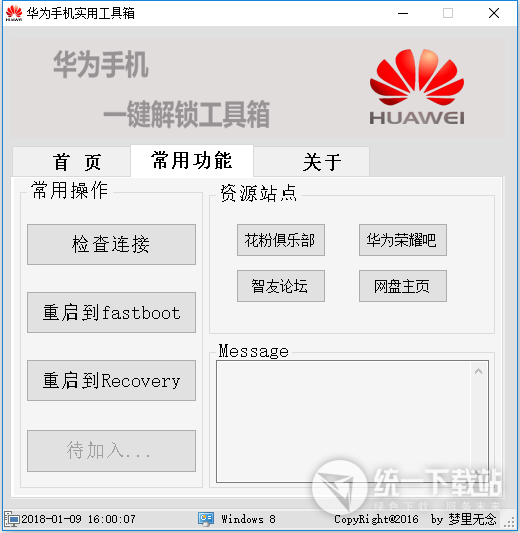This screenshot has height=533, width=520.
Task: Select the 常用功能 tab
Action: point(192,161)
